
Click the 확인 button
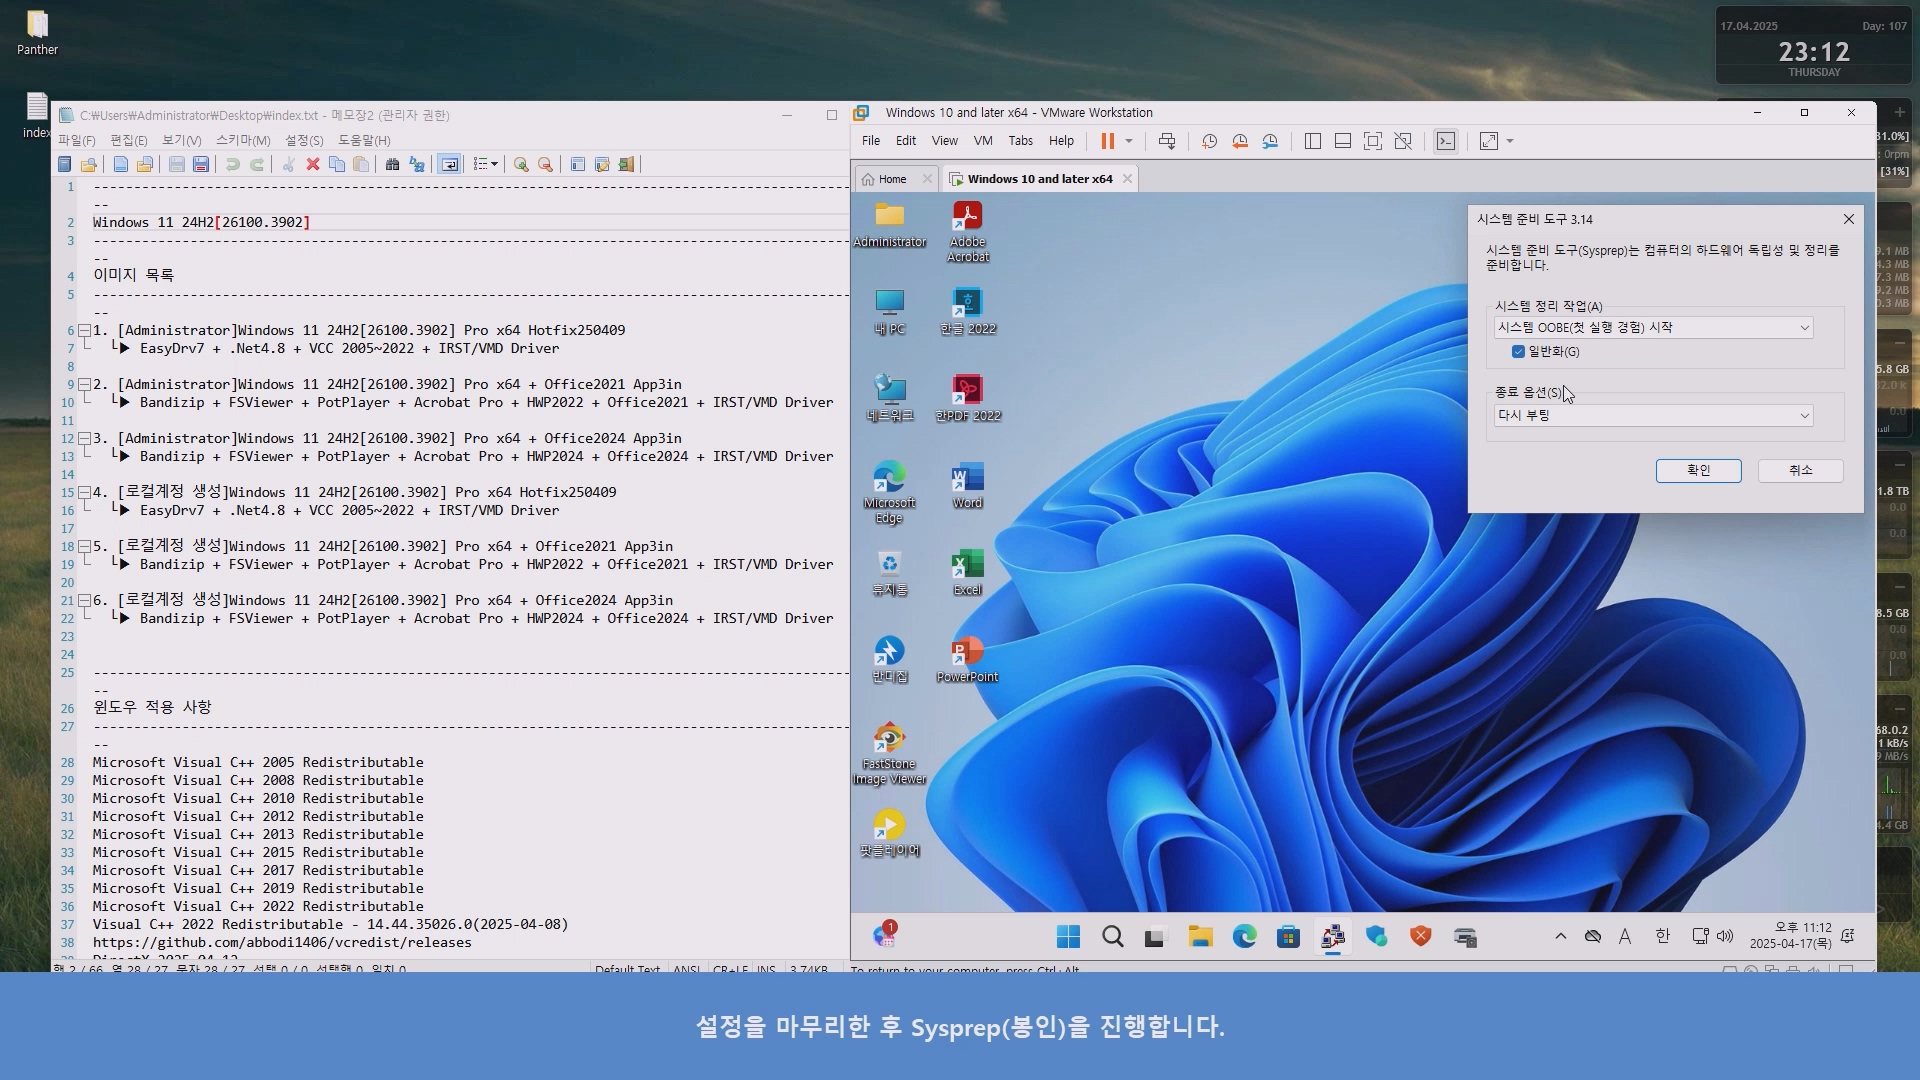click(1698, 470)
